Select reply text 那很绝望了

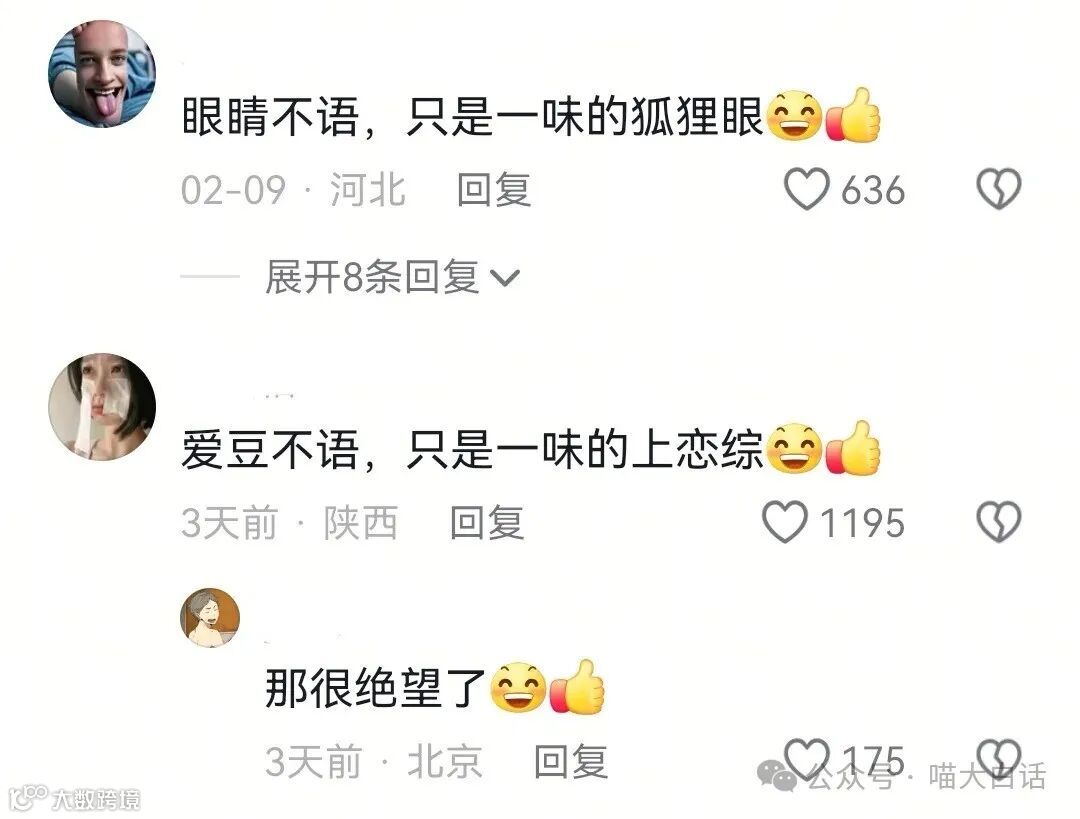pyautogui.click(x=376, y=688)
